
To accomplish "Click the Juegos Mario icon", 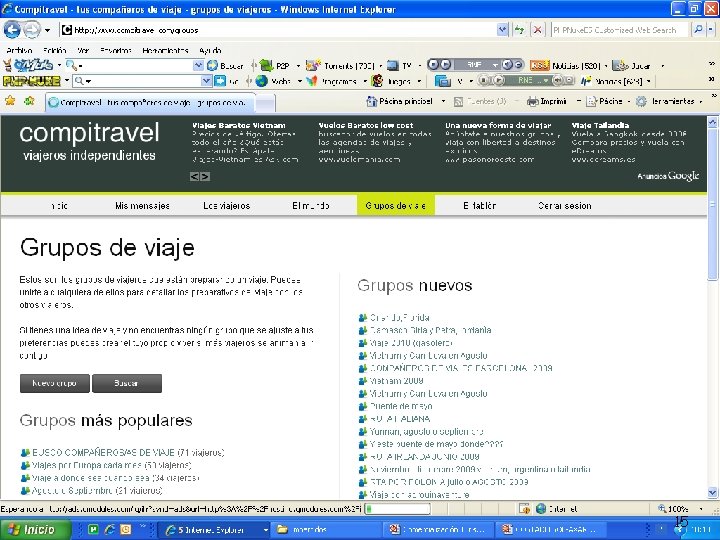I will click(377, 81).
